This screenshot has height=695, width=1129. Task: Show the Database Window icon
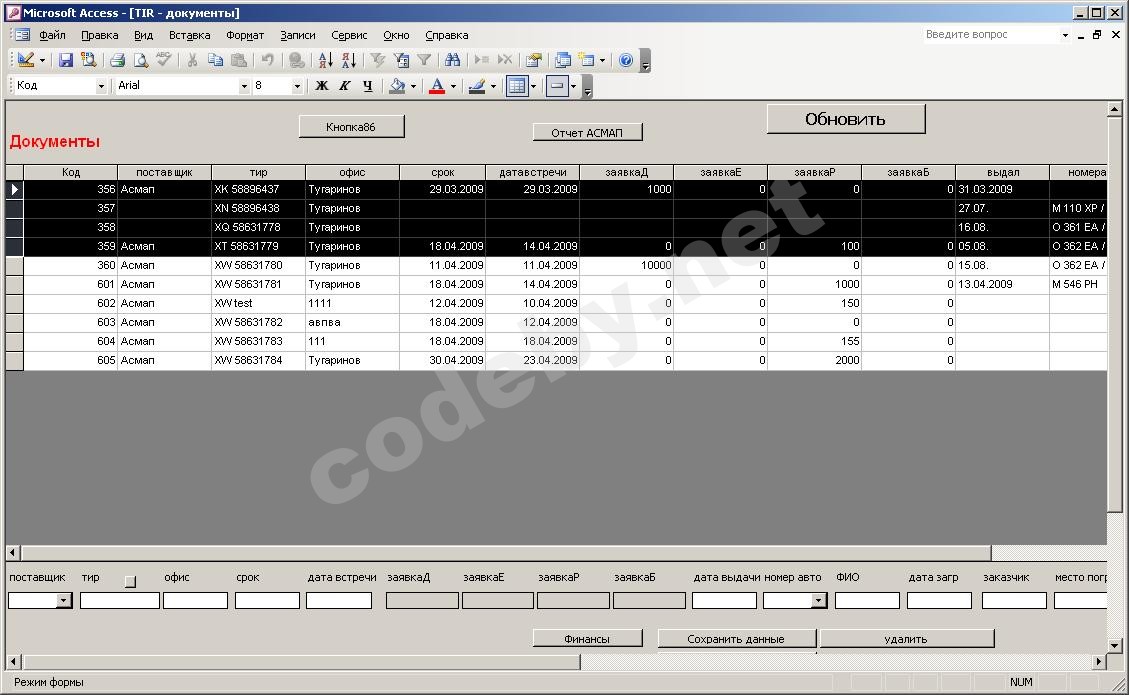(x=562, y=60)
